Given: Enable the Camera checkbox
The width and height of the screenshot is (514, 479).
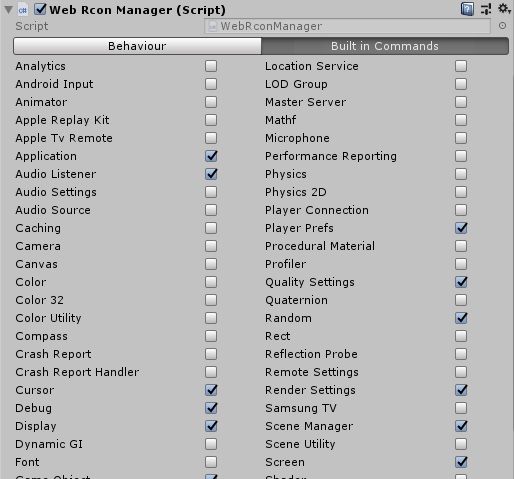Looking at the screenshot, I should click(x=211, y=246).
